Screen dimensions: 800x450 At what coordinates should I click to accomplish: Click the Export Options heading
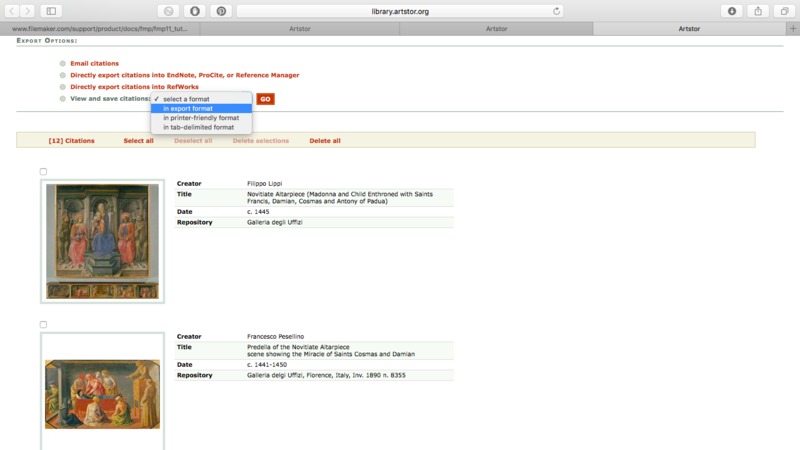pos(47,40)
